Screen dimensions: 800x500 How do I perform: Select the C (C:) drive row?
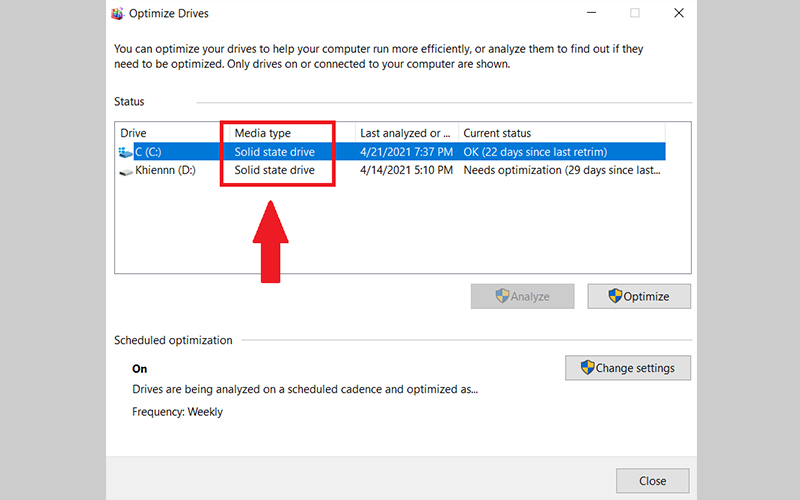(390, 152)
